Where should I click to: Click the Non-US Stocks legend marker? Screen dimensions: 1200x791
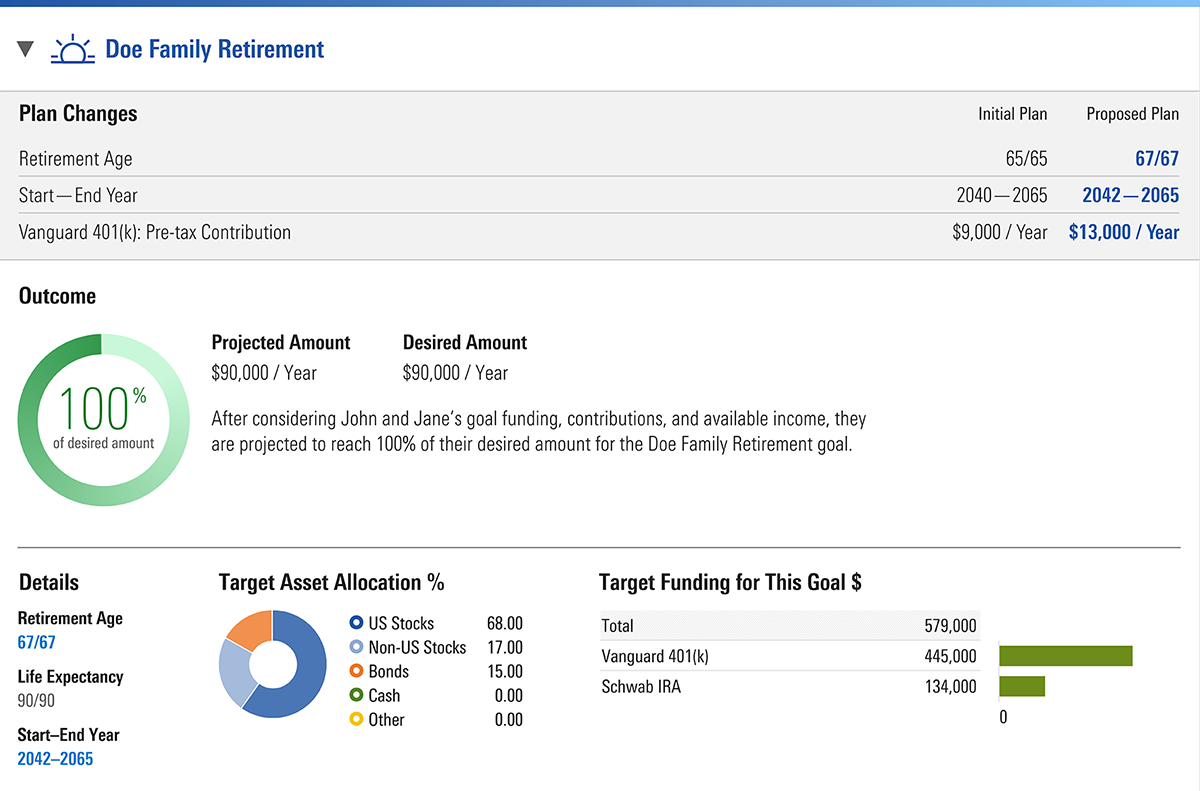[356, 647]
